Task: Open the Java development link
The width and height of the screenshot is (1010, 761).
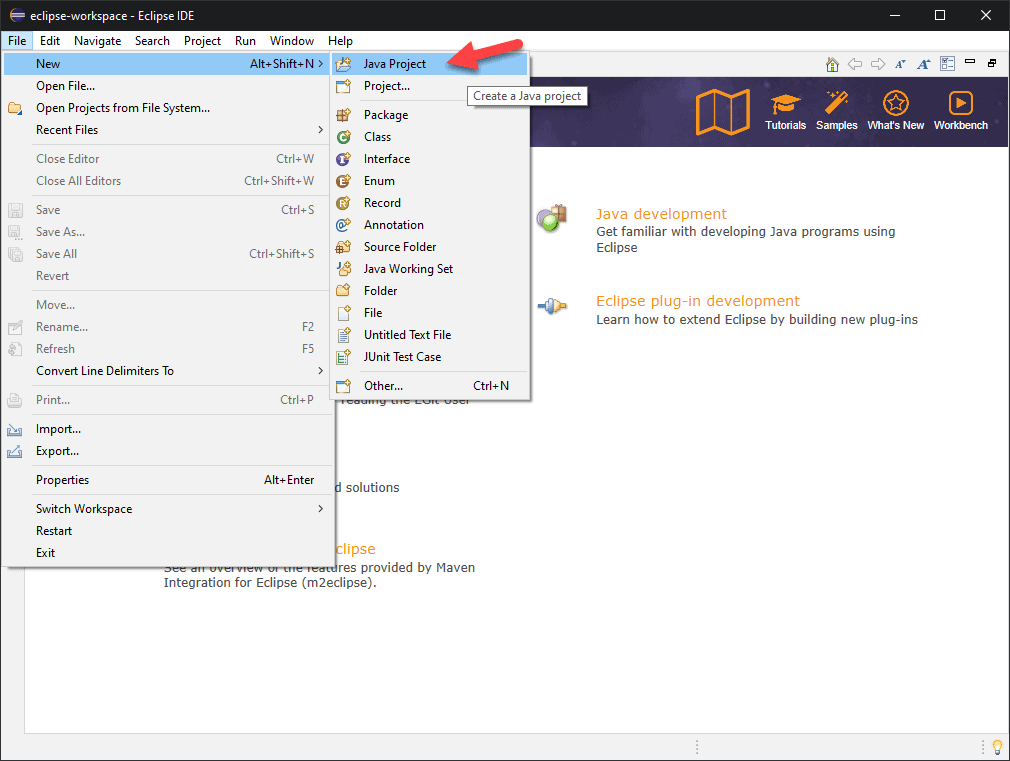Action: 661,214
